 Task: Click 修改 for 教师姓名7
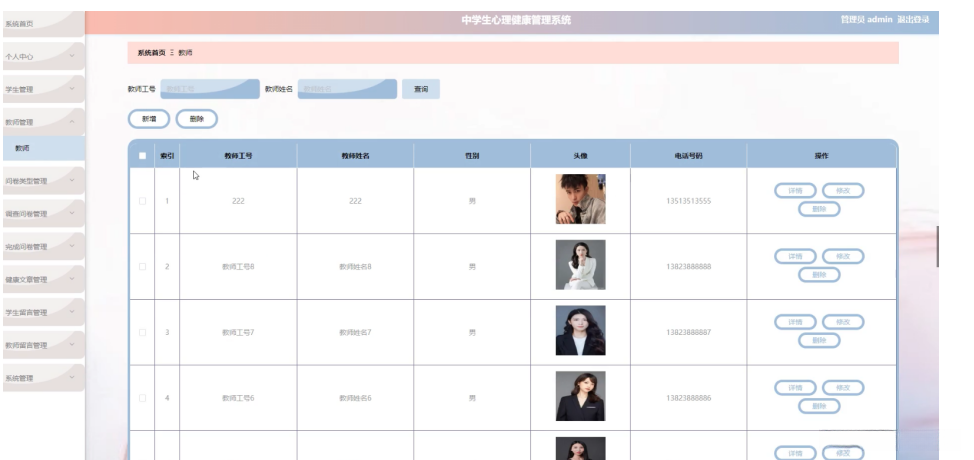(x=843, y=322)
